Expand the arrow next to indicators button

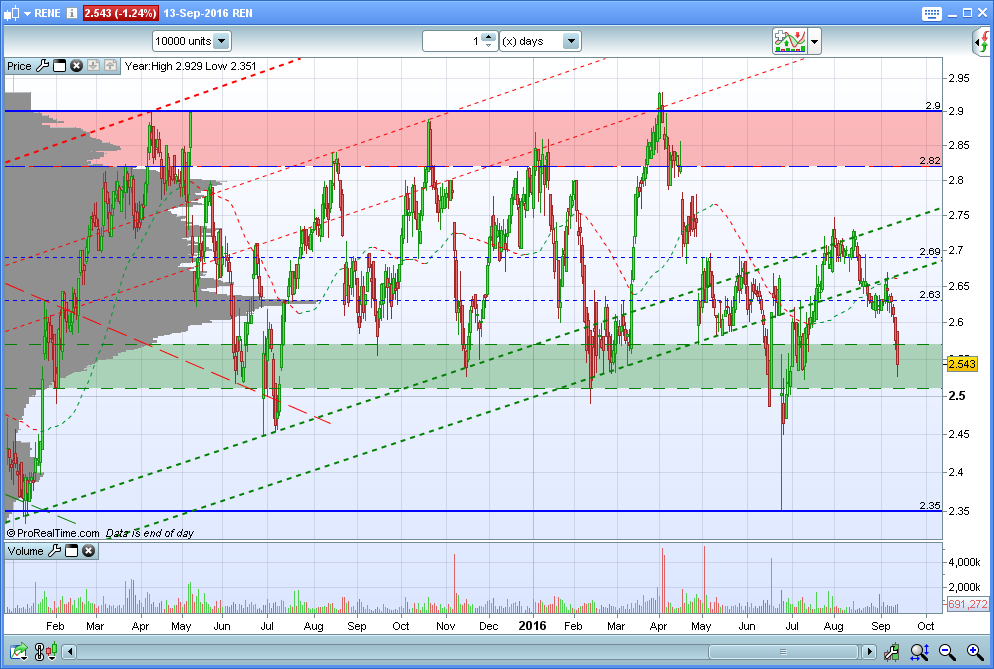815,42
